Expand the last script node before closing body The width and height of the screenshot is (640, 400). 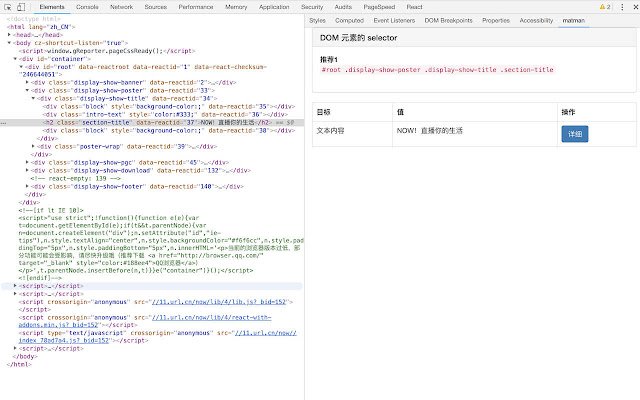pos(15,348)
